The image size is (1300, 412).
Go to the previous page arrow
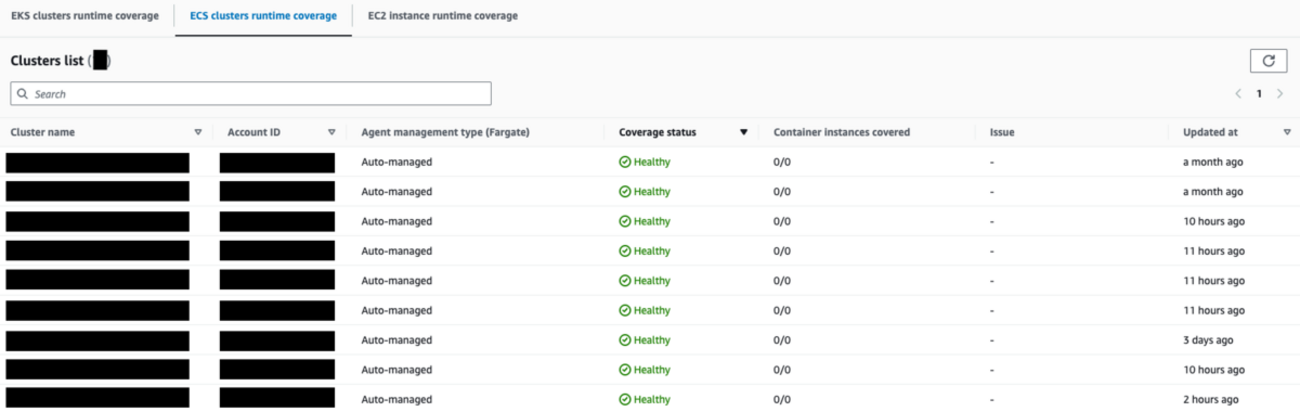(x=1238, y=94)
